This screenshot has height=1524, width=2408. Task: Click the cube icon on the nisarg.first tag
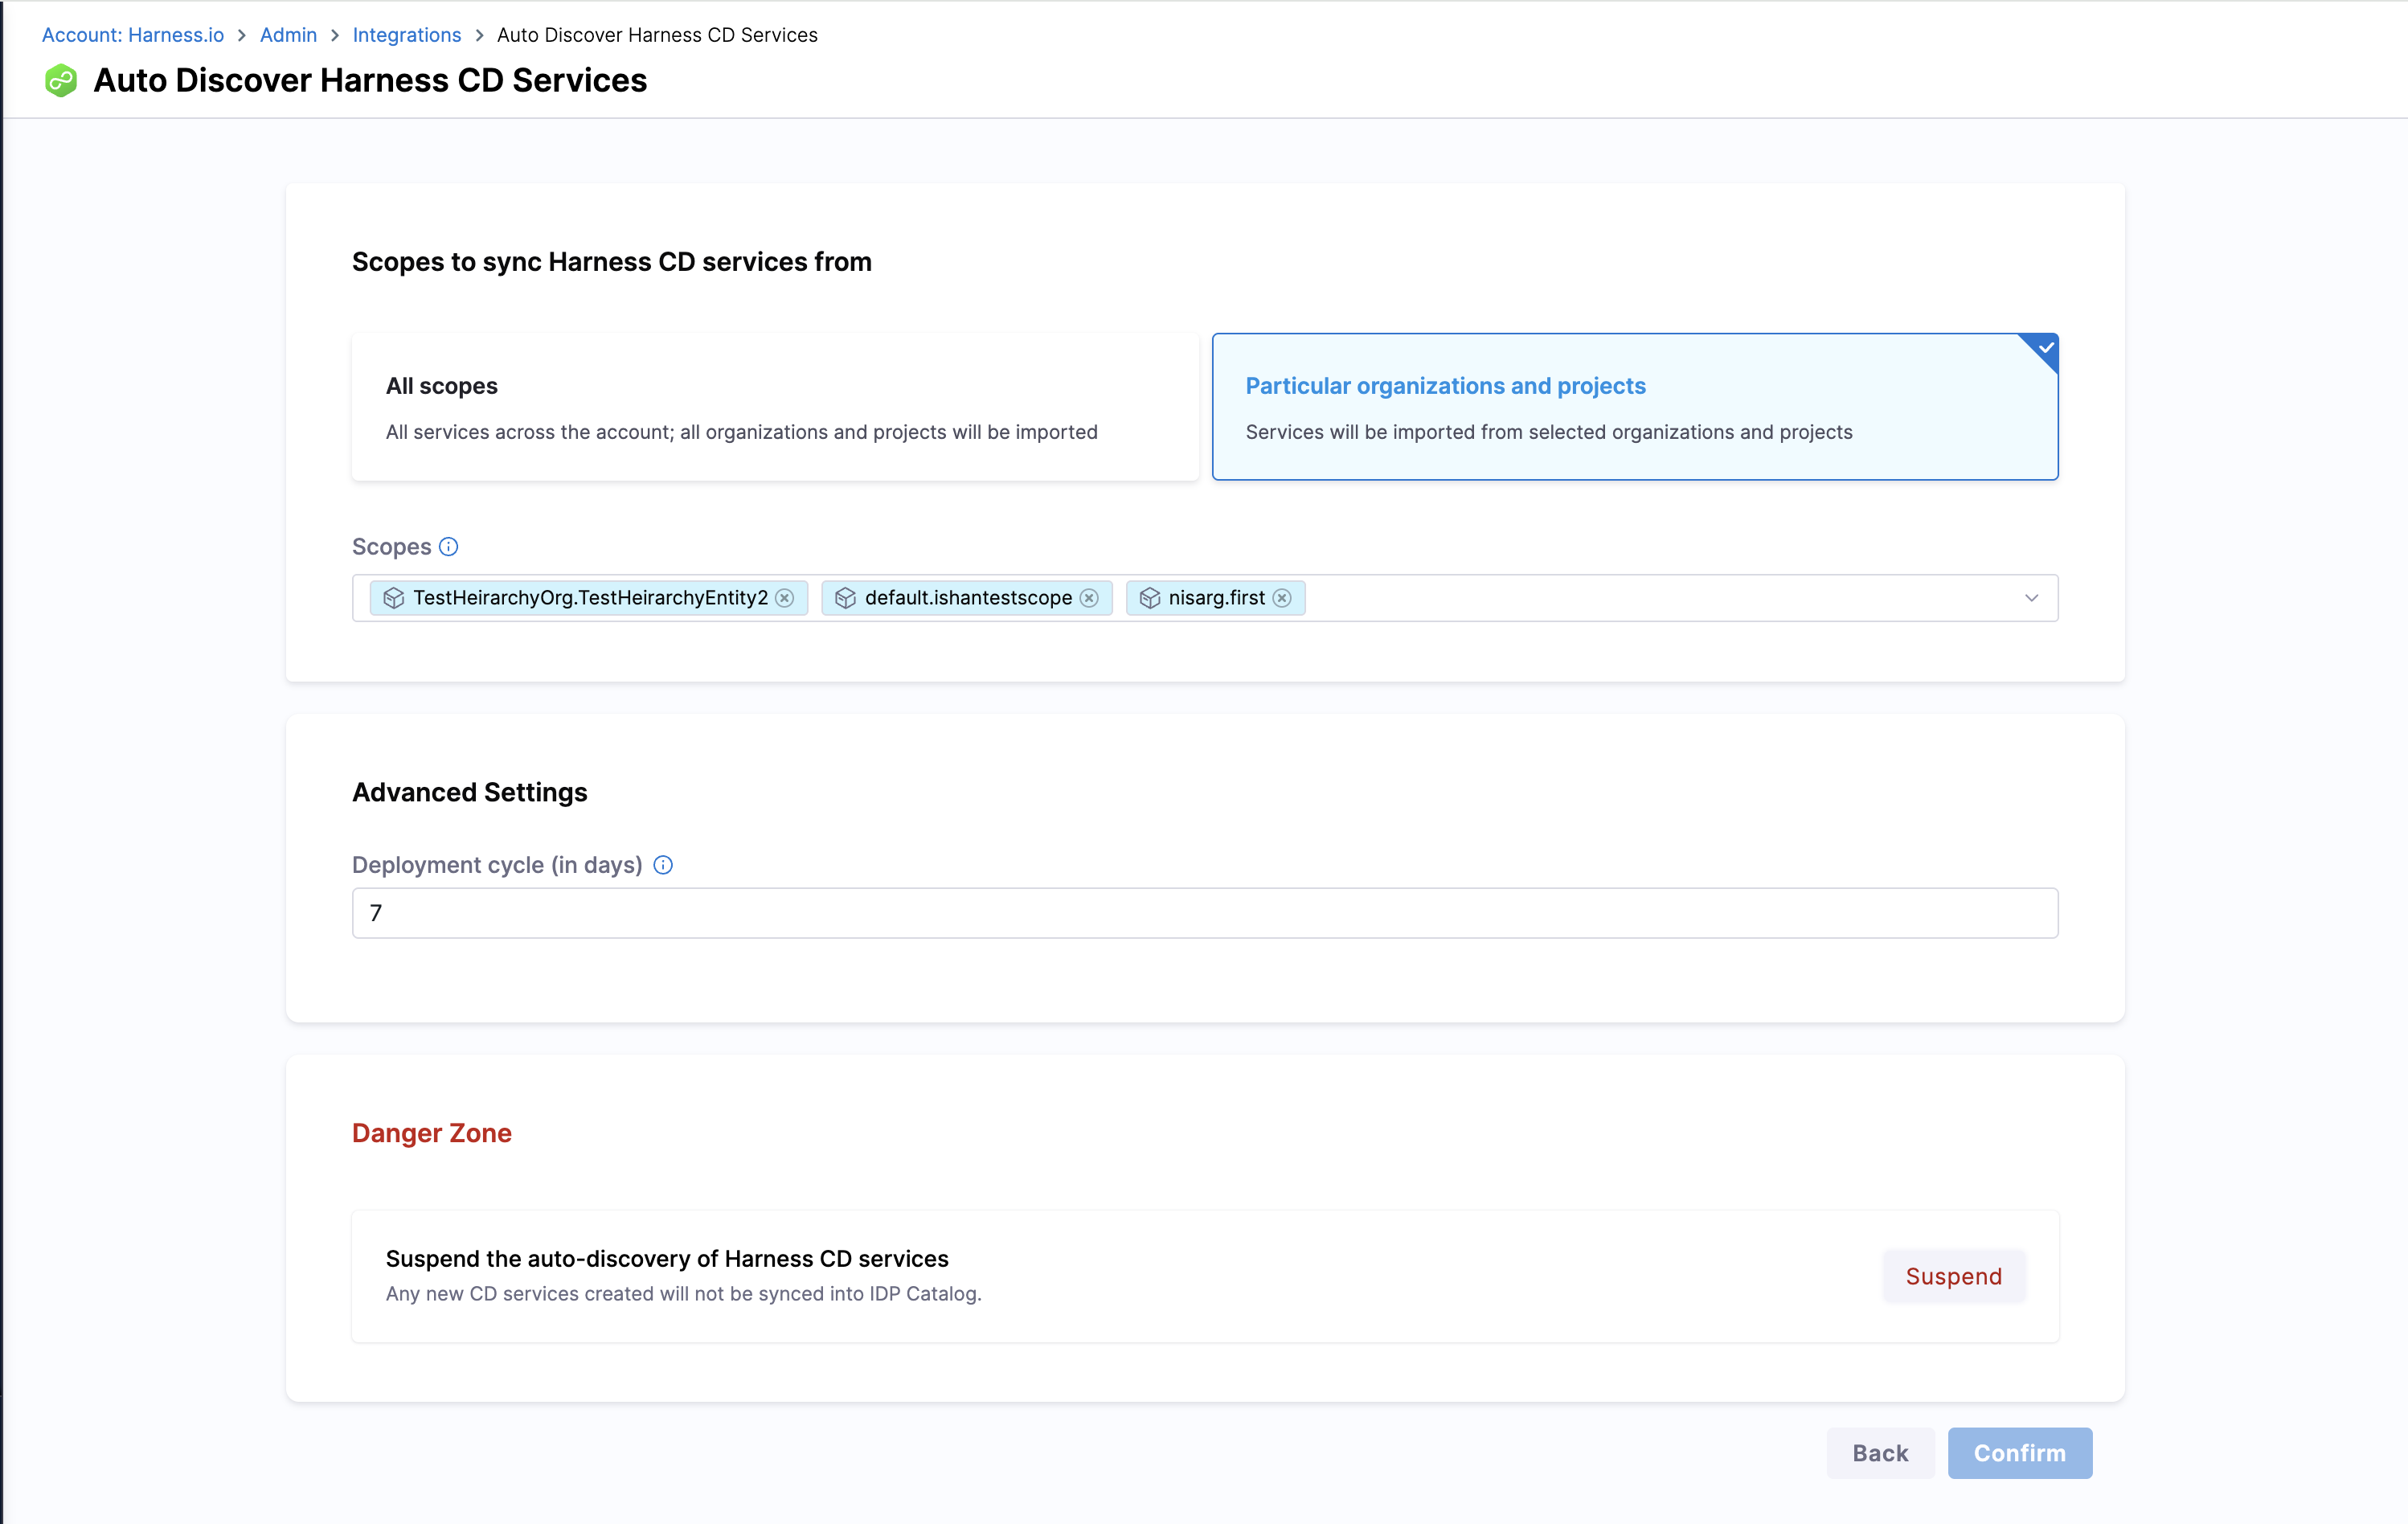1150,598
